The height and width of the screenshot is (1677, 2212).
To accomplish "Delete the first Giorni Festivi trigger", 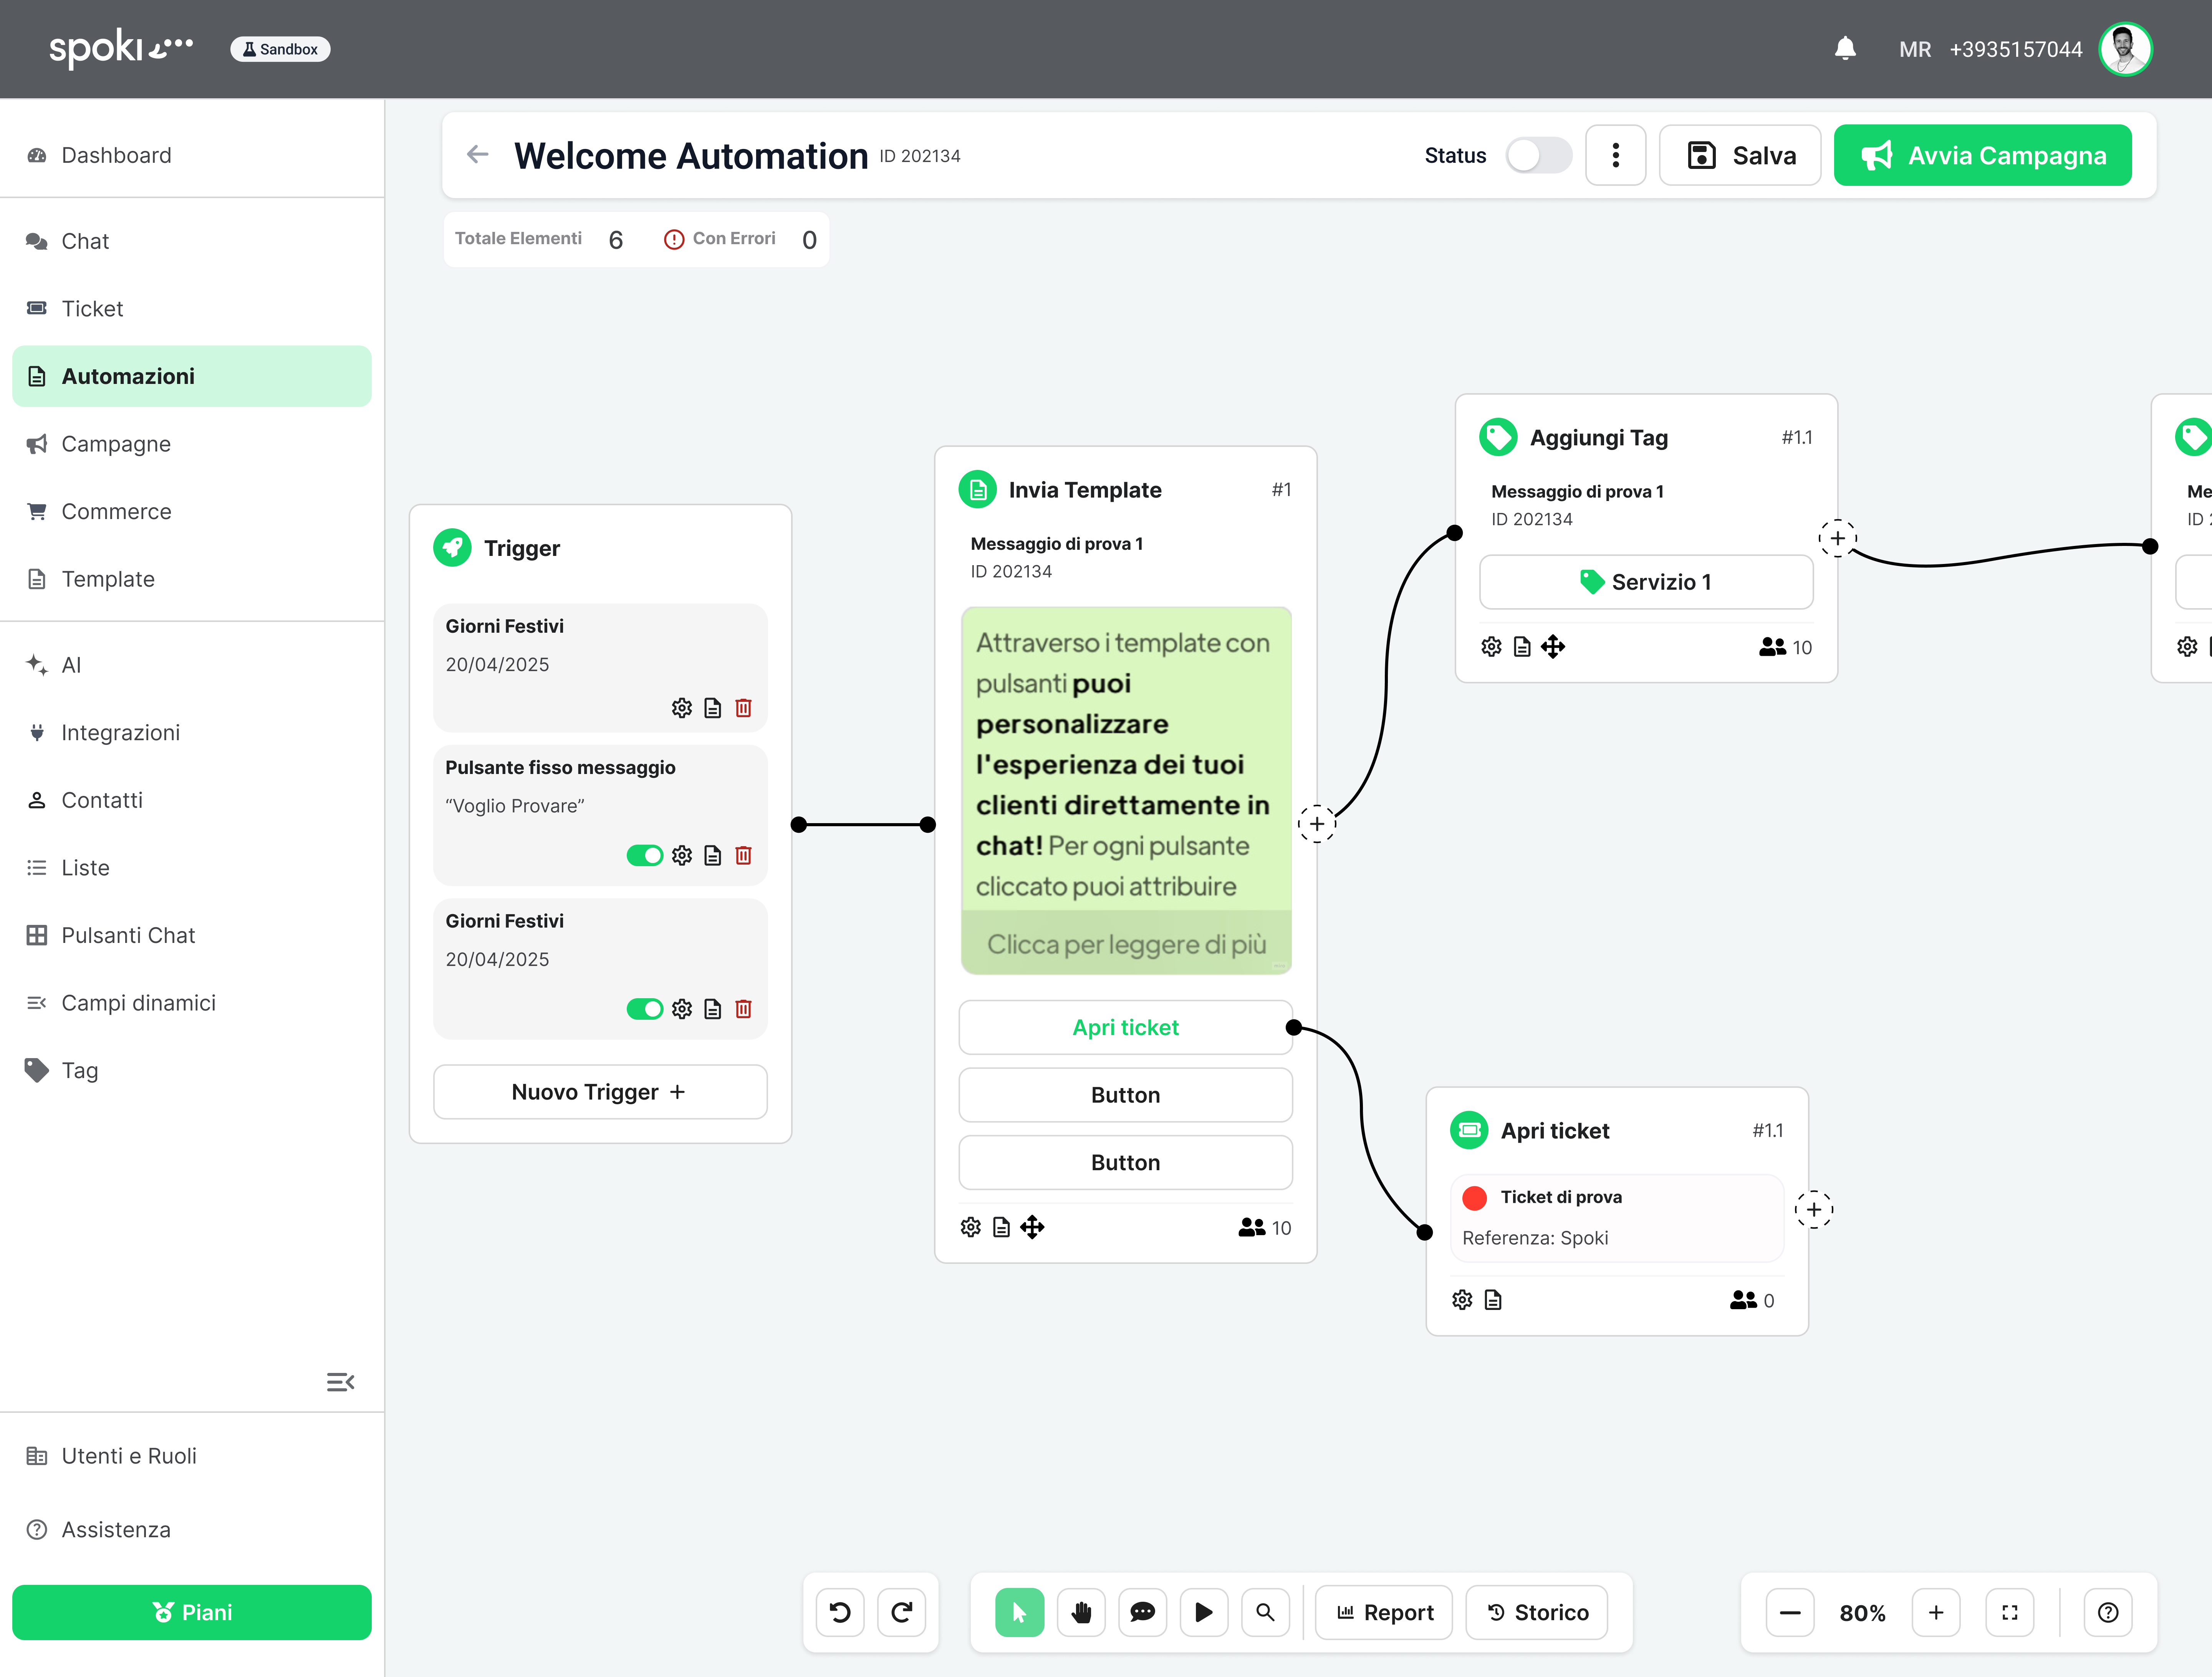I will tap(743, 708).
